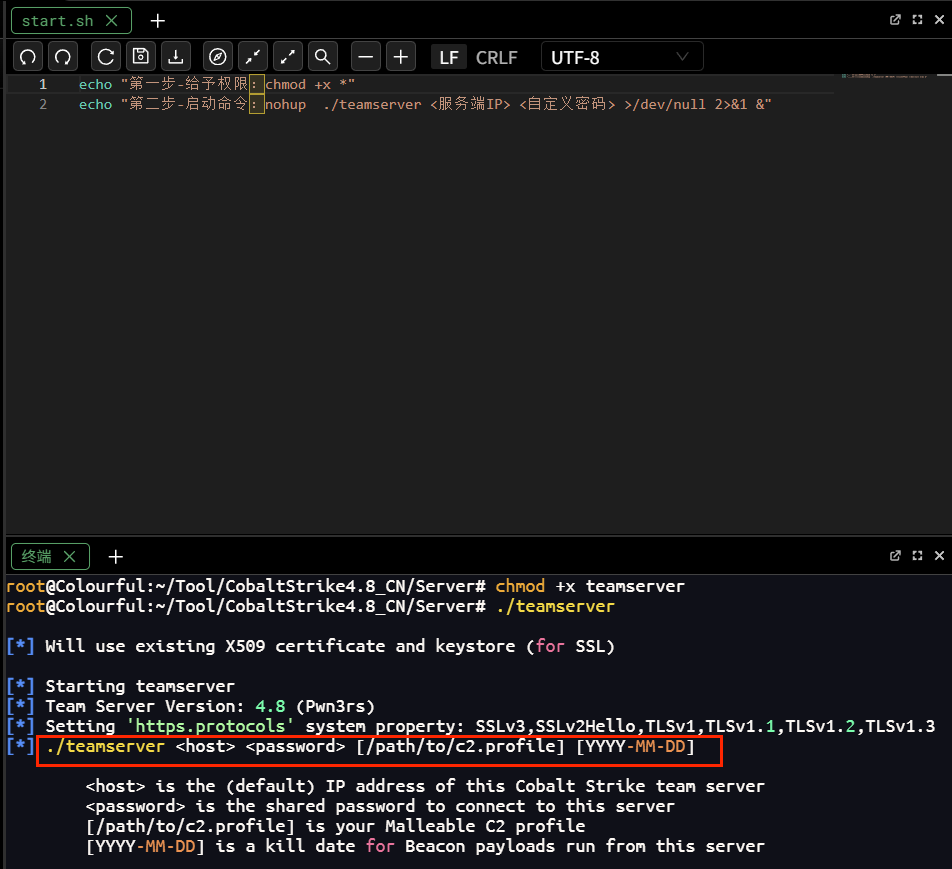This screenshot has height=869, width=952.
Task: Click 'Will use existing X509 certificate' line
Action: point(330,646)
